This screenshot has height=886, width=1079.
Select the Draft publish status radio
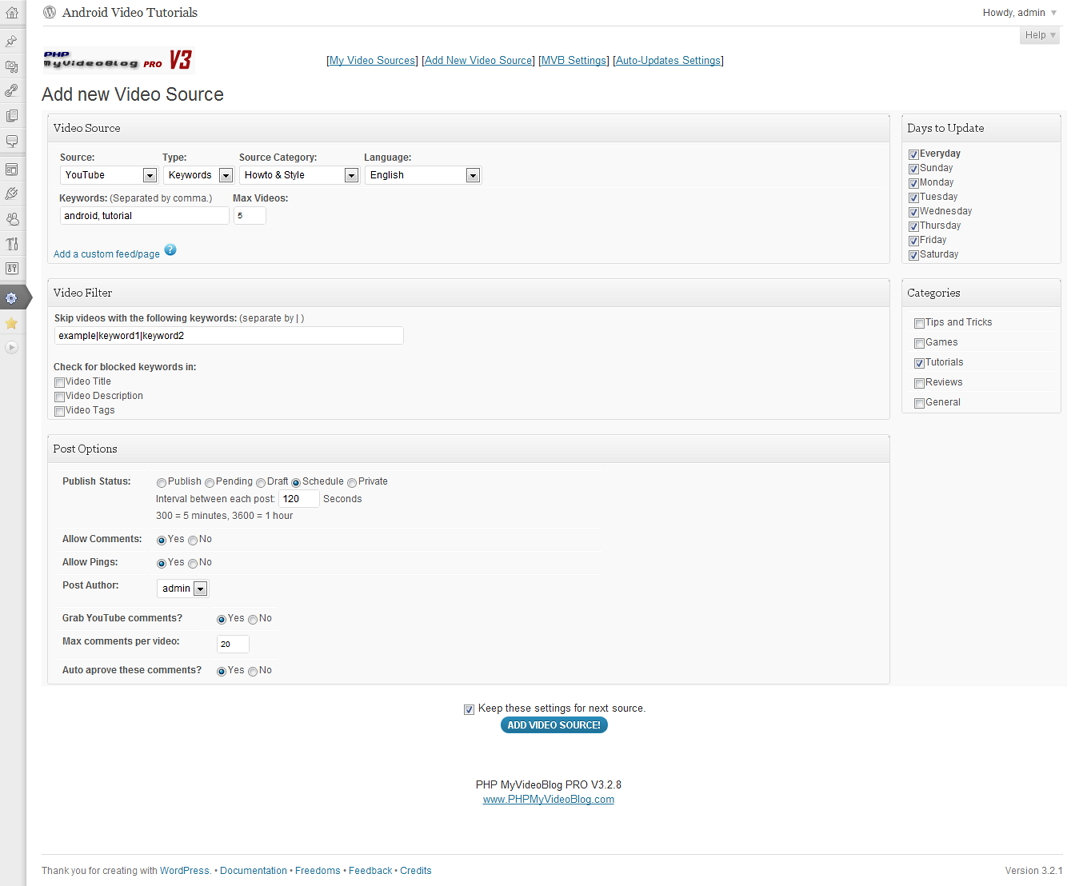click(261, 482)
